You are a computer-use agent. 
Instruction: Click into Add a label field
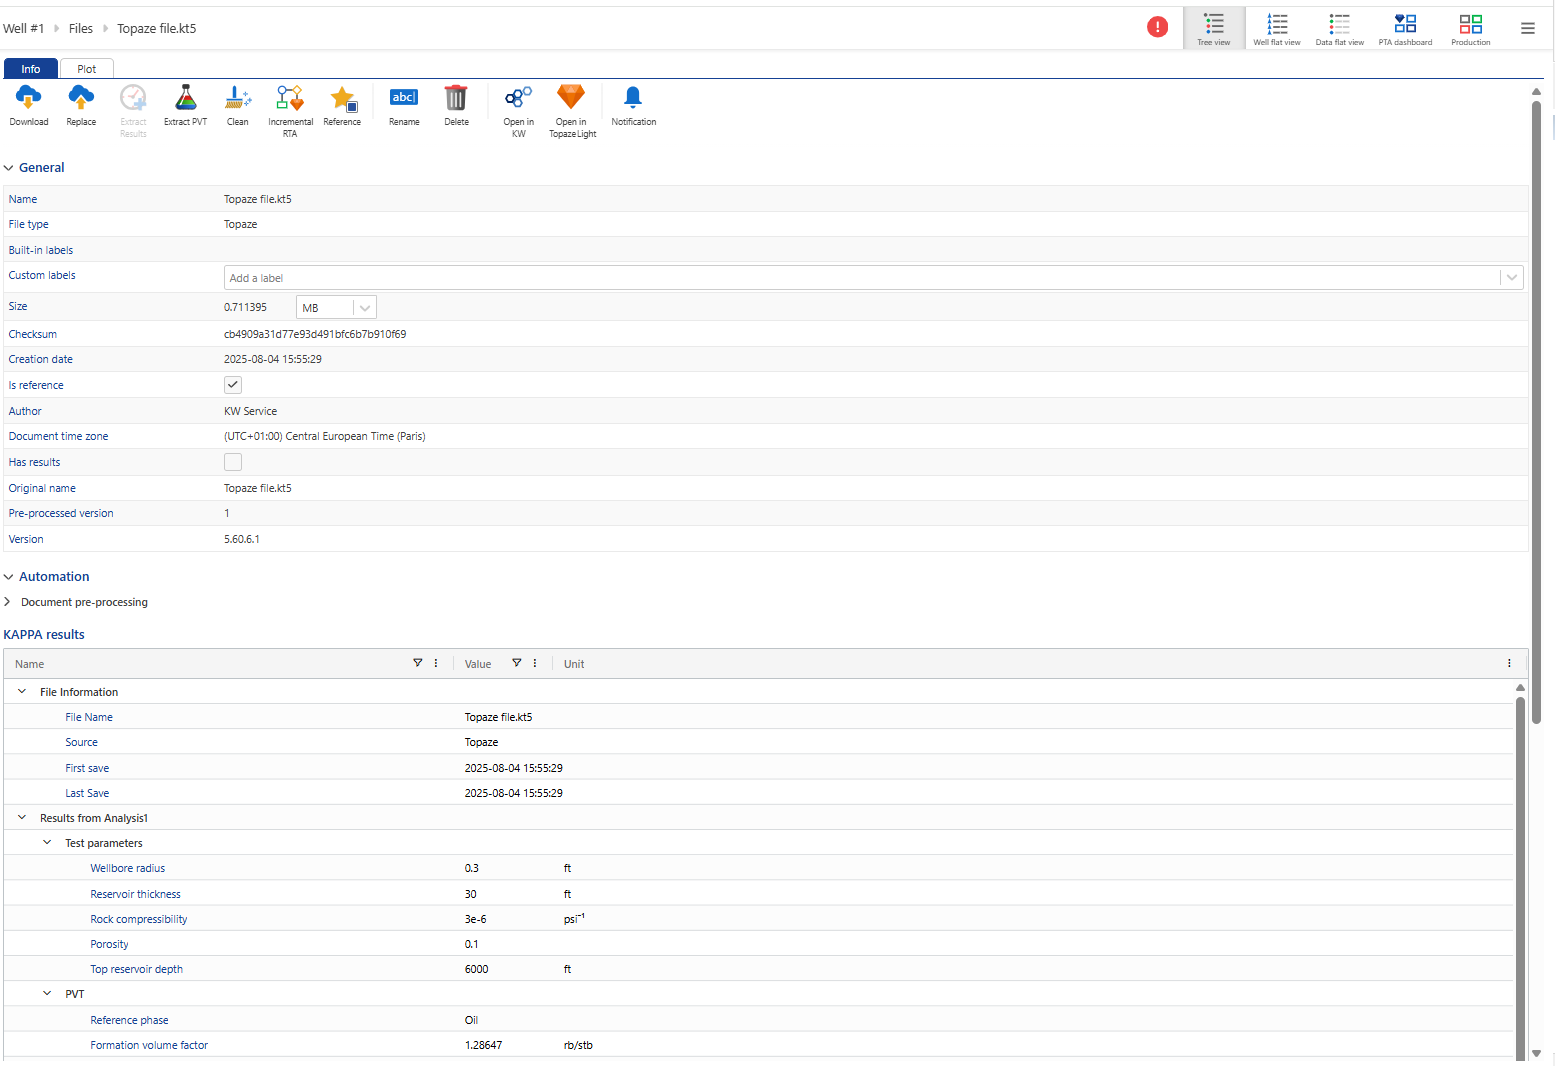pos(862,278)
